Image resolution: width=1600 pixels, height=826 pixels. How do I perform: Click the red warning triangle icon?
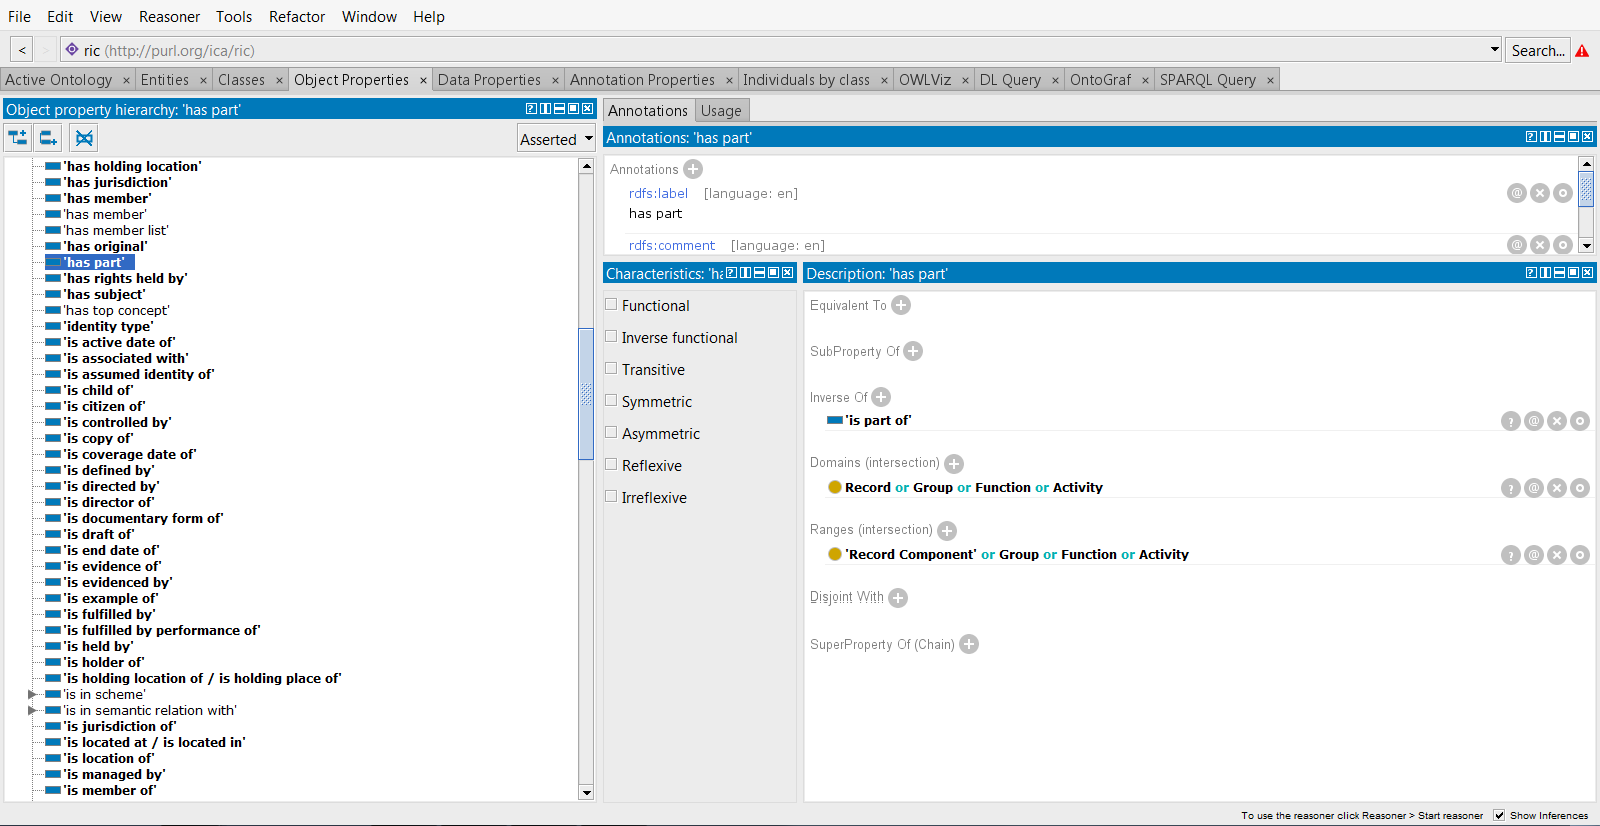pyautogui.click(x=1582, y=51)
